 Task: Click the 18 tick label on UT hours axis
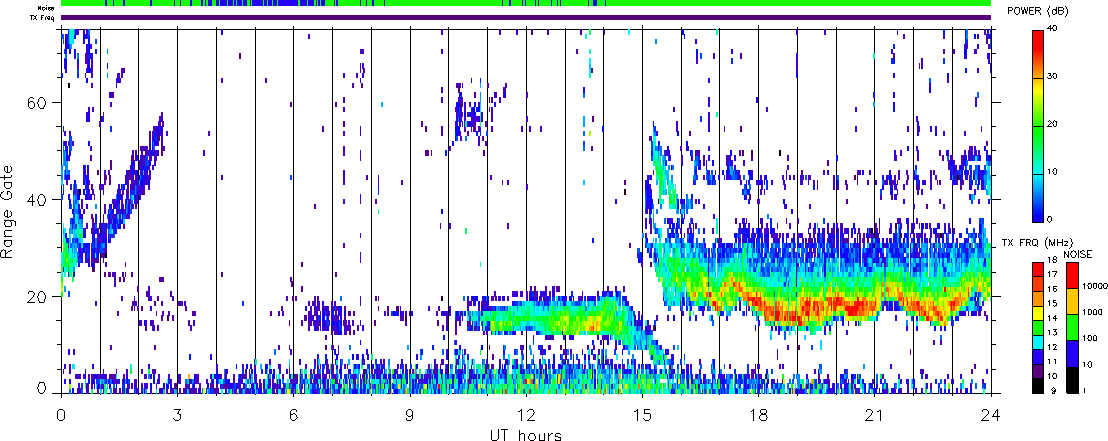pos(759,416)
